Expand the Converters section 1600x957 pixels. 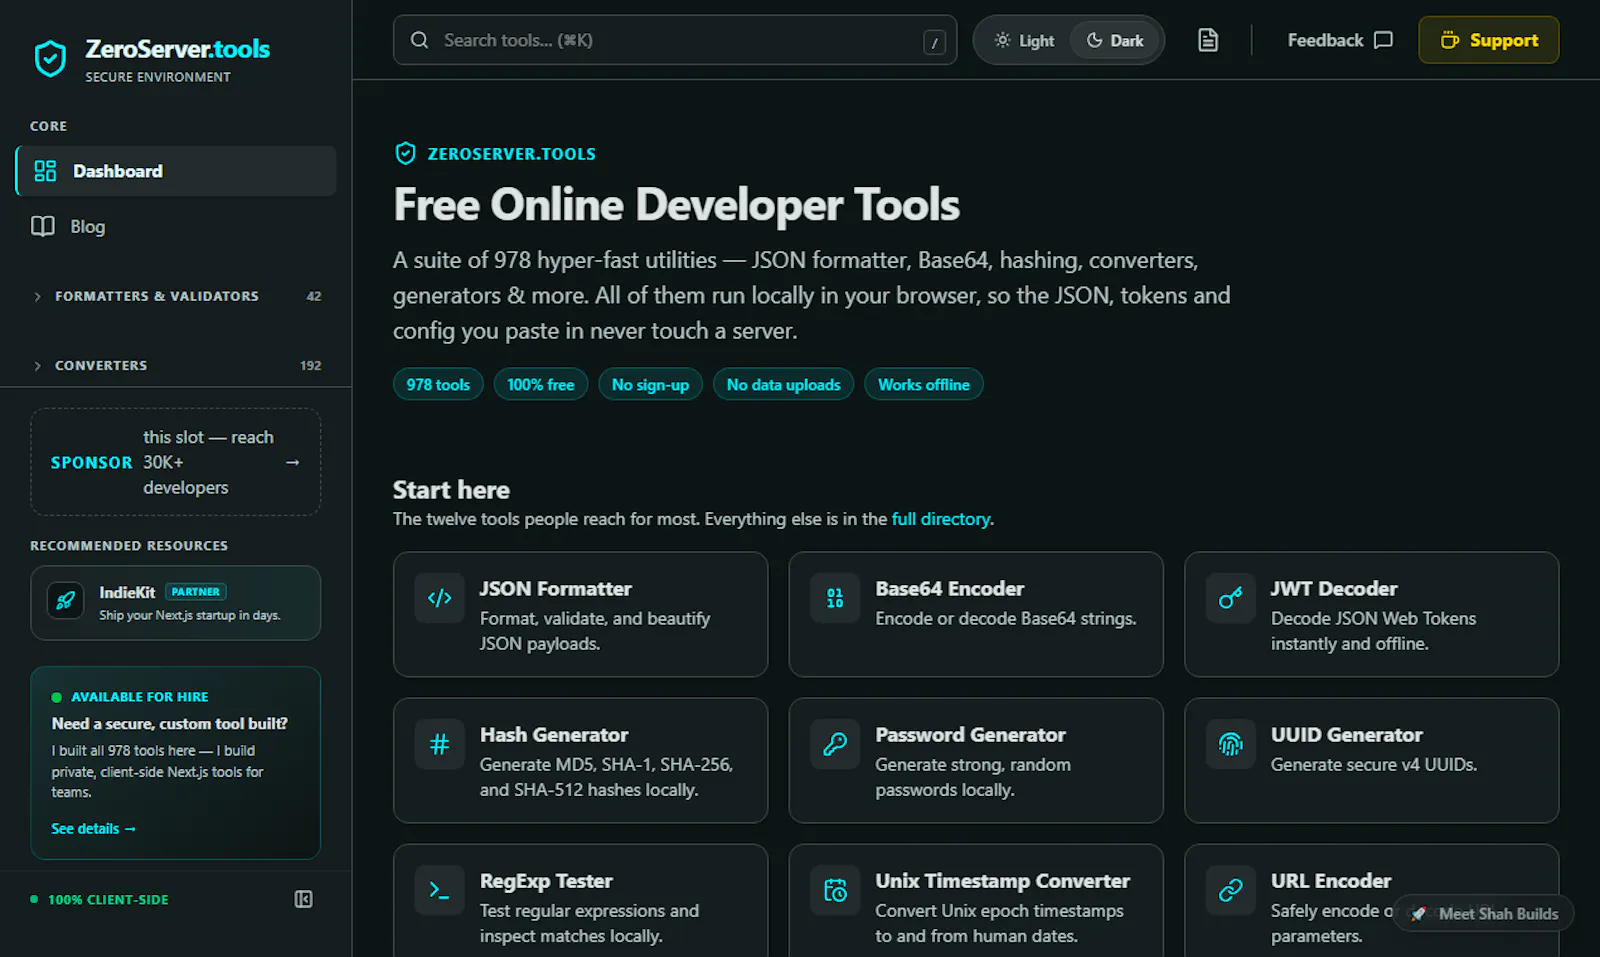pos(176,365)
